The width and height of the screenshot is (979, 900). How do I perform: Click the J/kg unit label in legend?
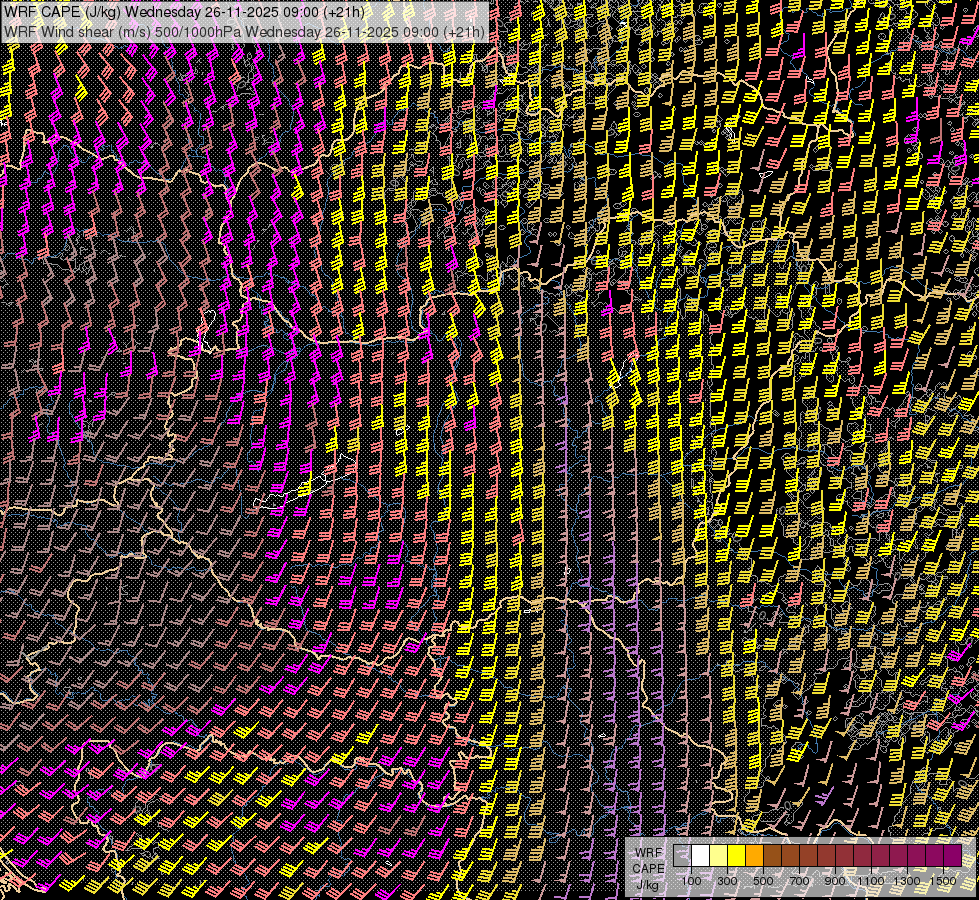[648, 885]
